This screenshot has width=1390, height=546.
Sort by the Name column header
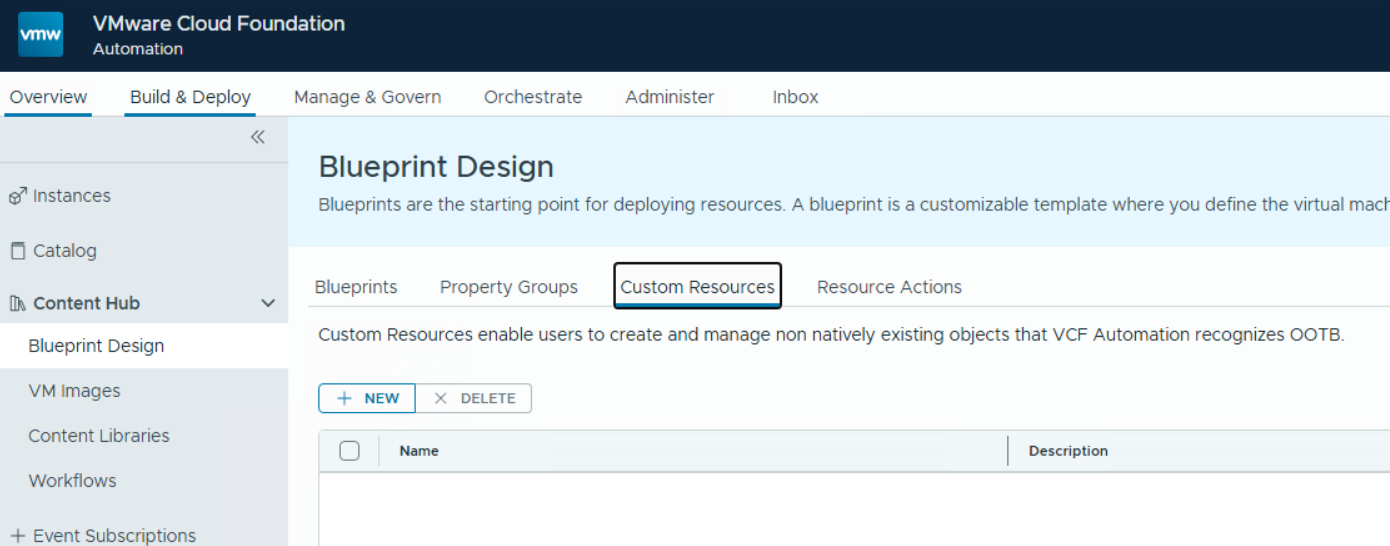[x=419, y=451]
